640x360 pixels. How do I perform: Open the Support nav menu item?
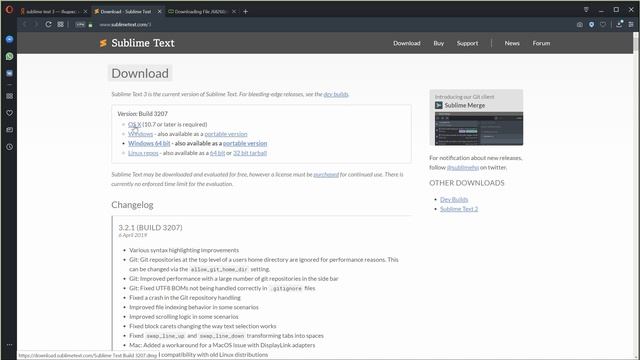pos(467,43)
